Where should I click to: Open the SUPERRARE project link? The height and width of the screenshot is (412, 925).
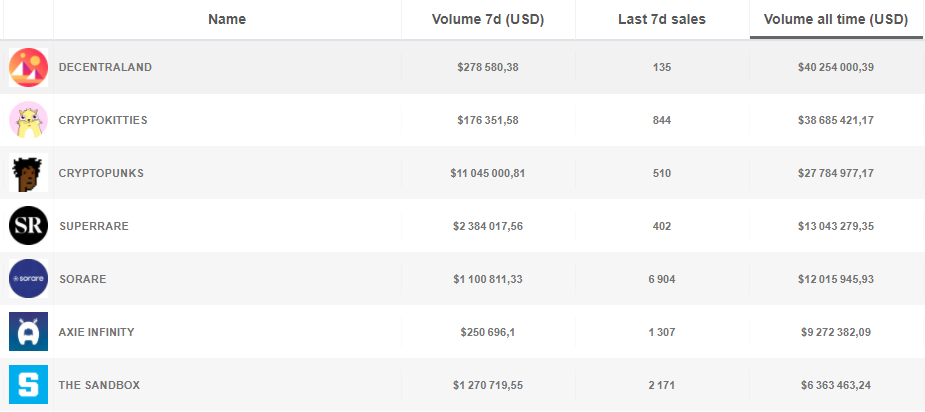[94, 226]
